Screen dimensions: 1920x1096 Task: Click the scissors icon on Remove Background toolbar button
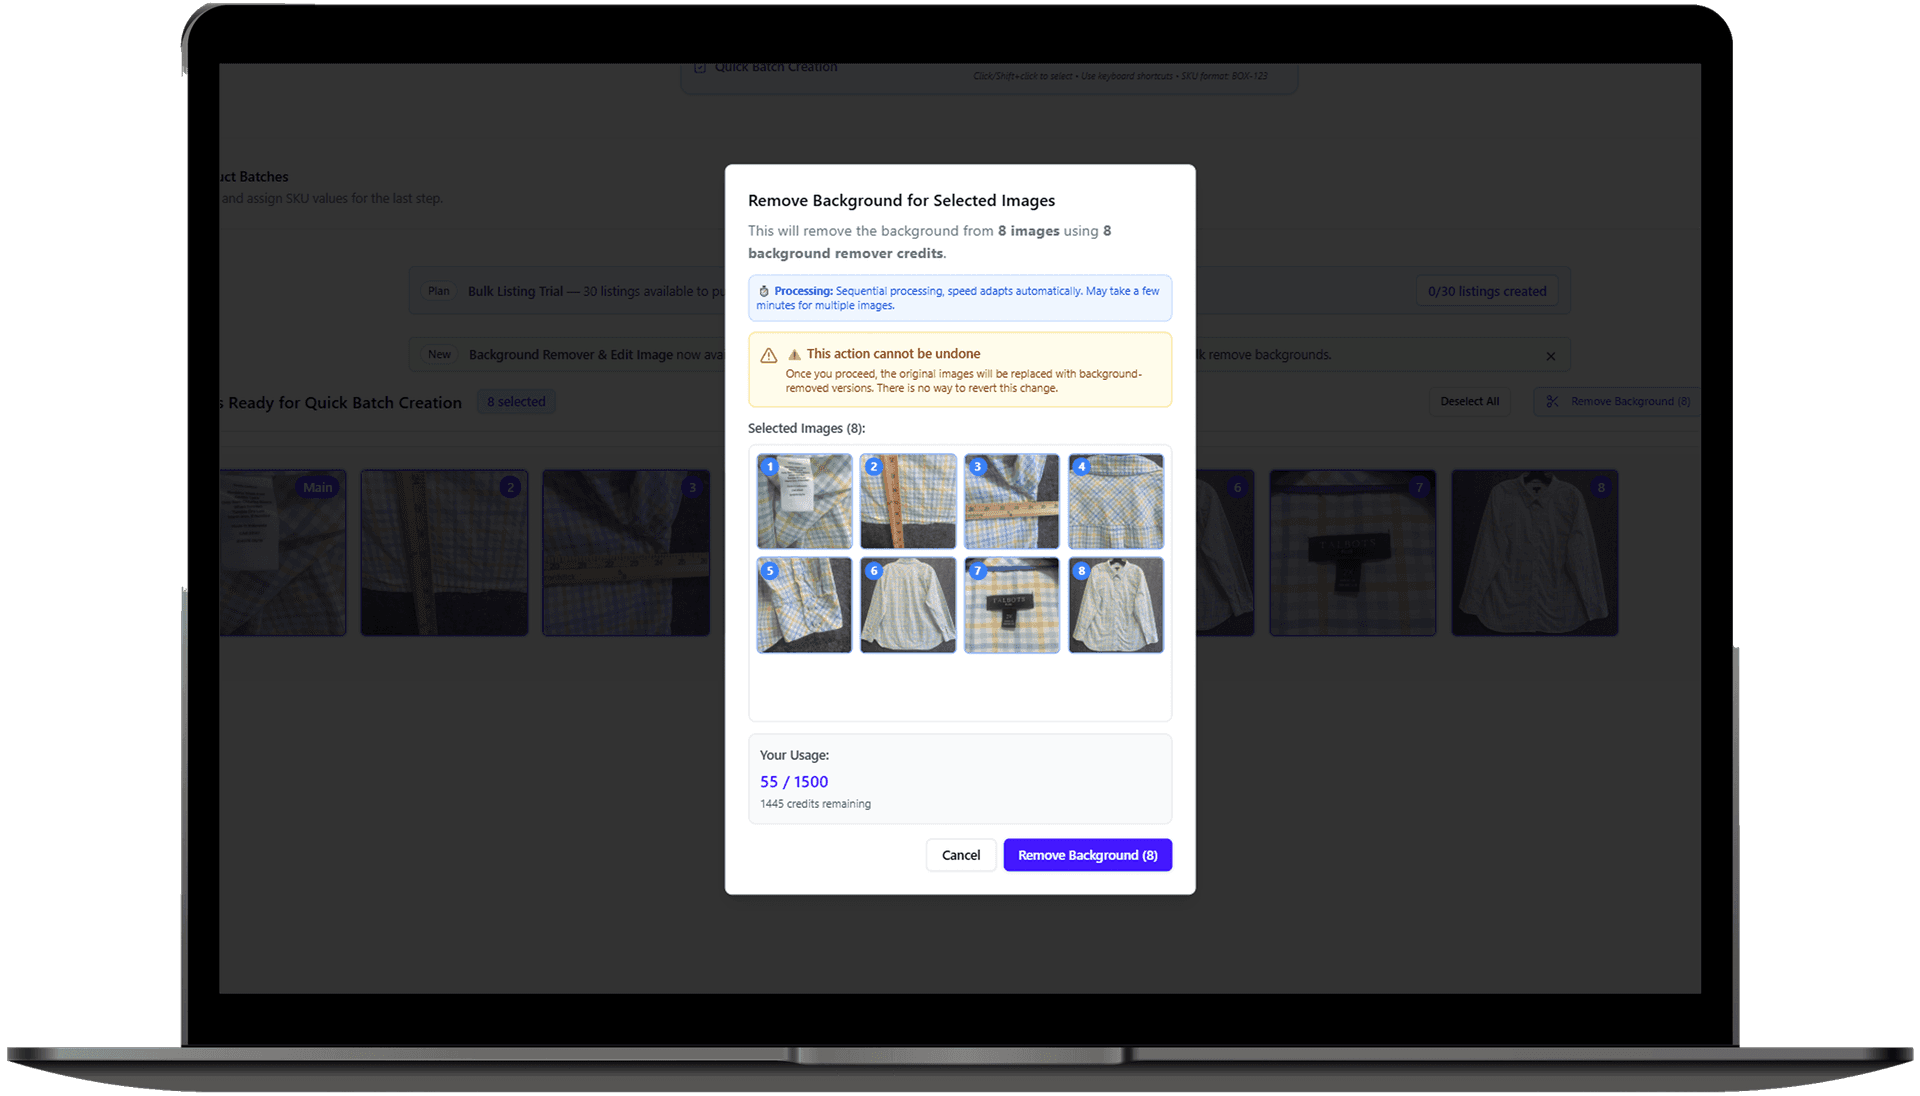1551,401
